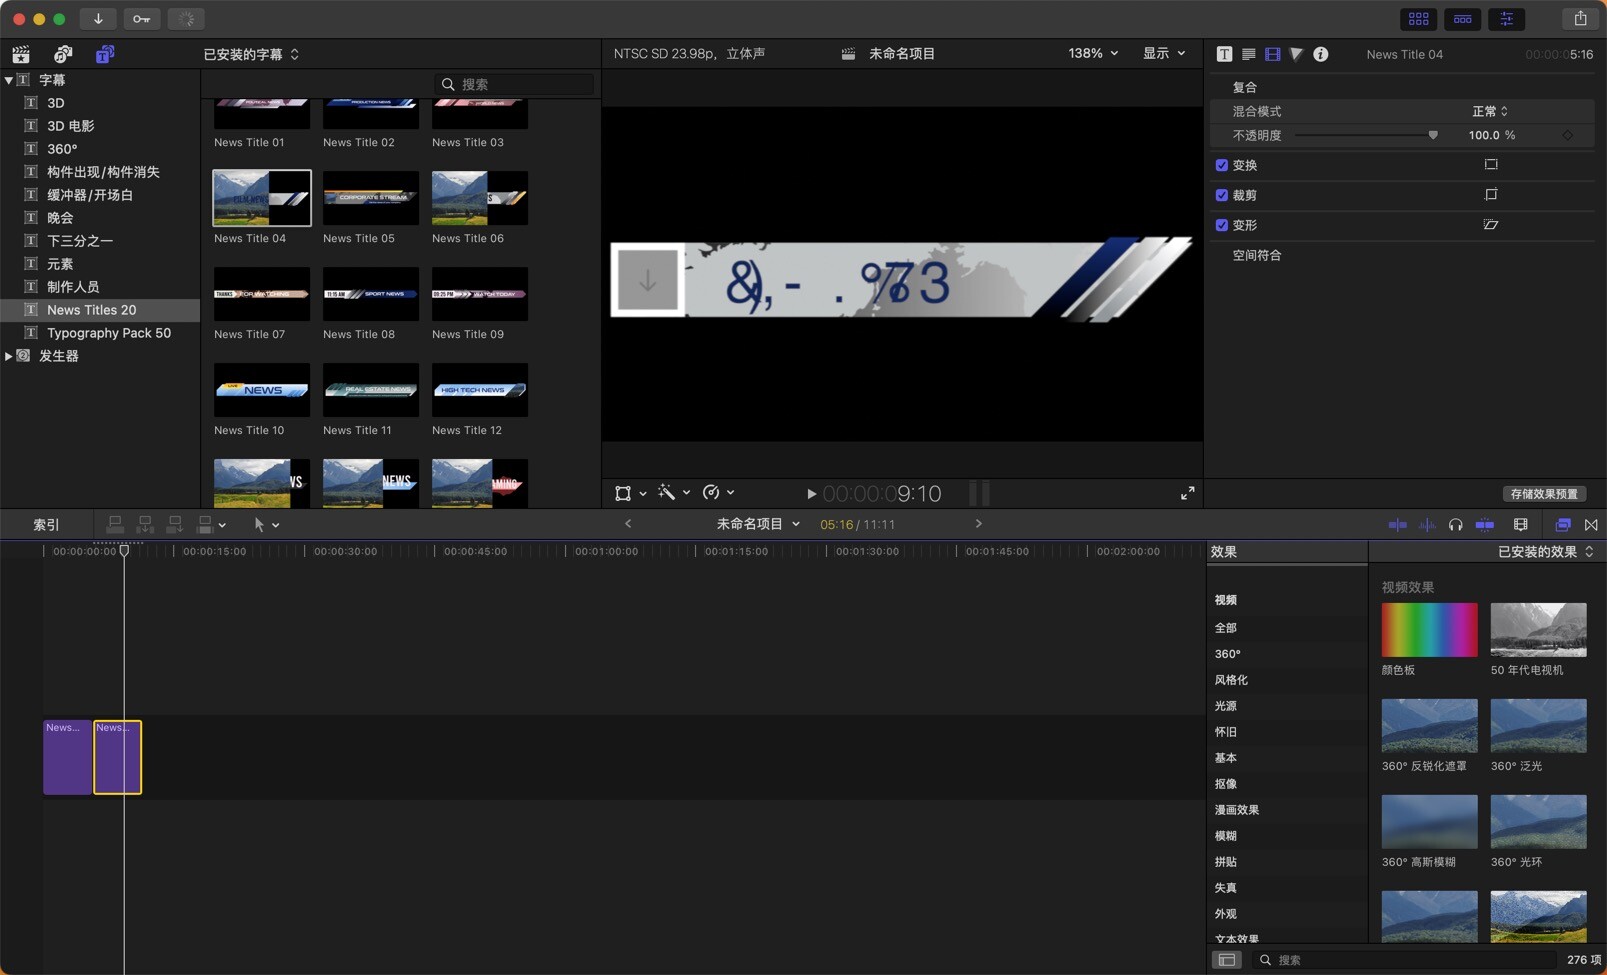Go forward in timeline history

click(x=978, y=524)
